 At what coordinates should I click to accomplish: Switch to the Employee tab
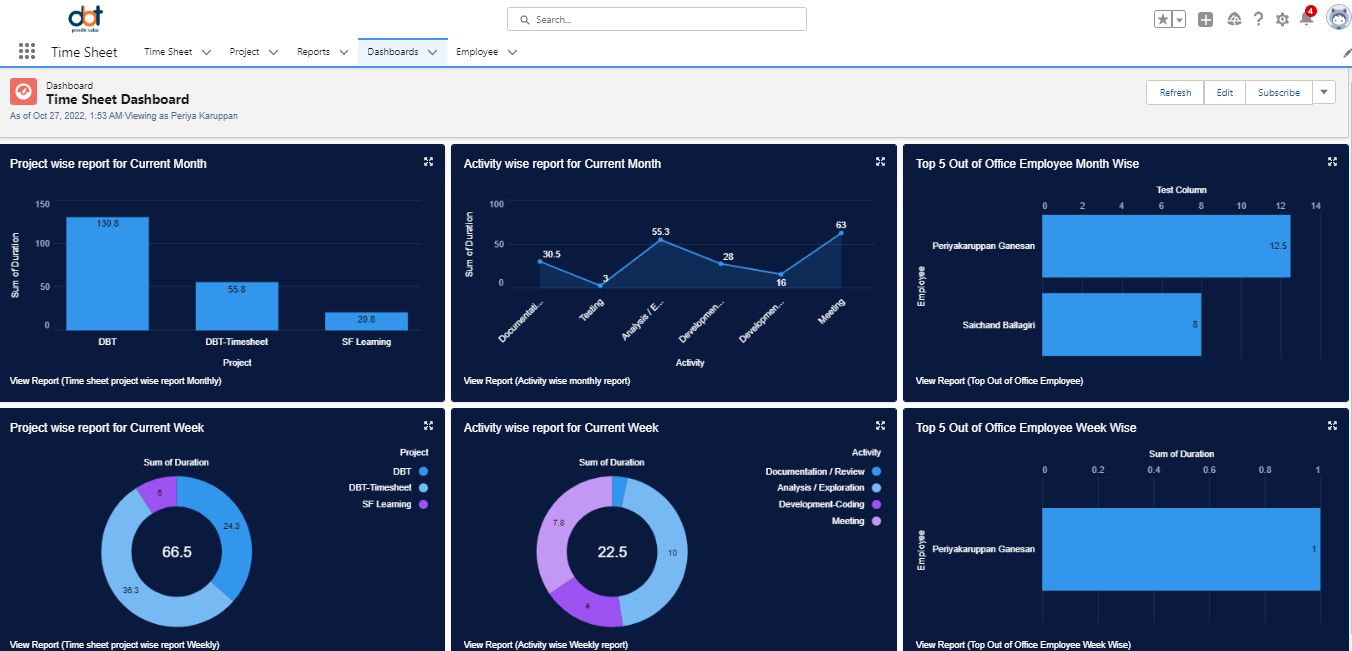point(477,52)
